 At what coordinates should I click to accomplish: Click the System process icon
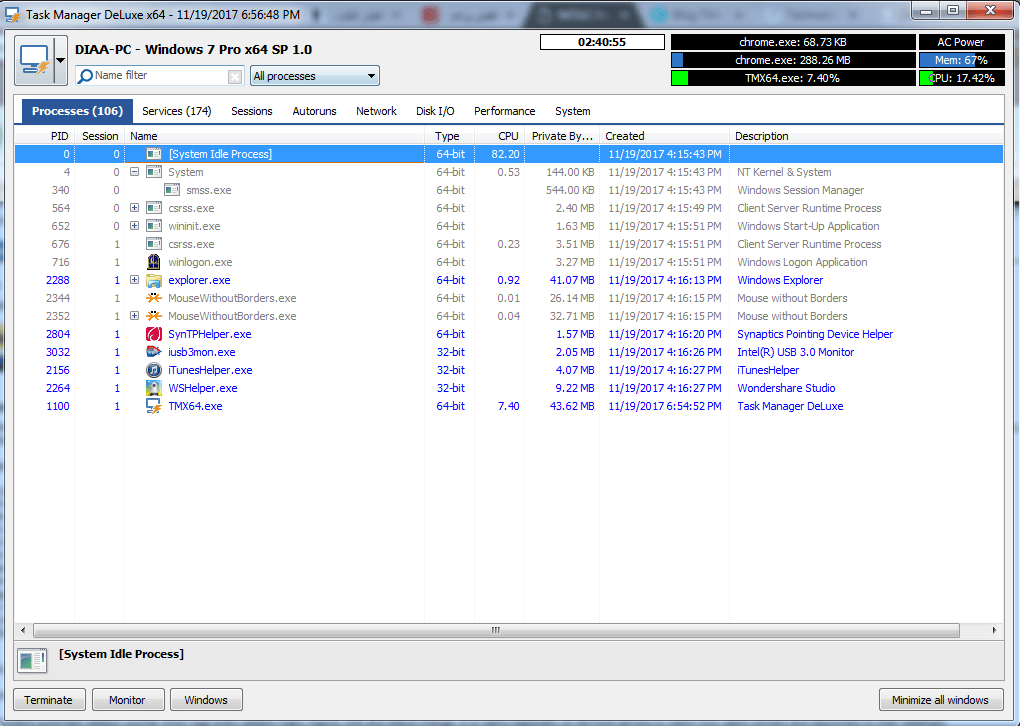point(154,172)
